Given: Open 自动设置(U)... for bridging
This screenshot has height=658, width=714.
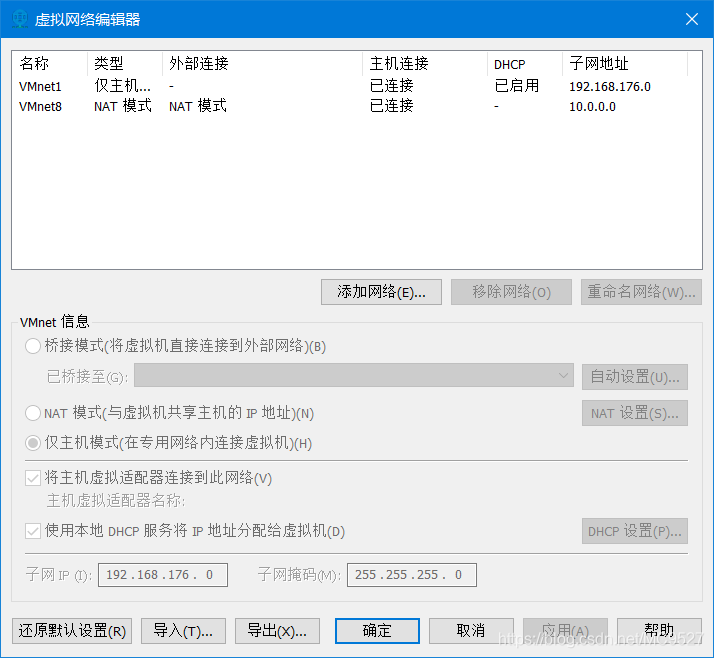Looking at the screenshot, I should click(635, 377).
